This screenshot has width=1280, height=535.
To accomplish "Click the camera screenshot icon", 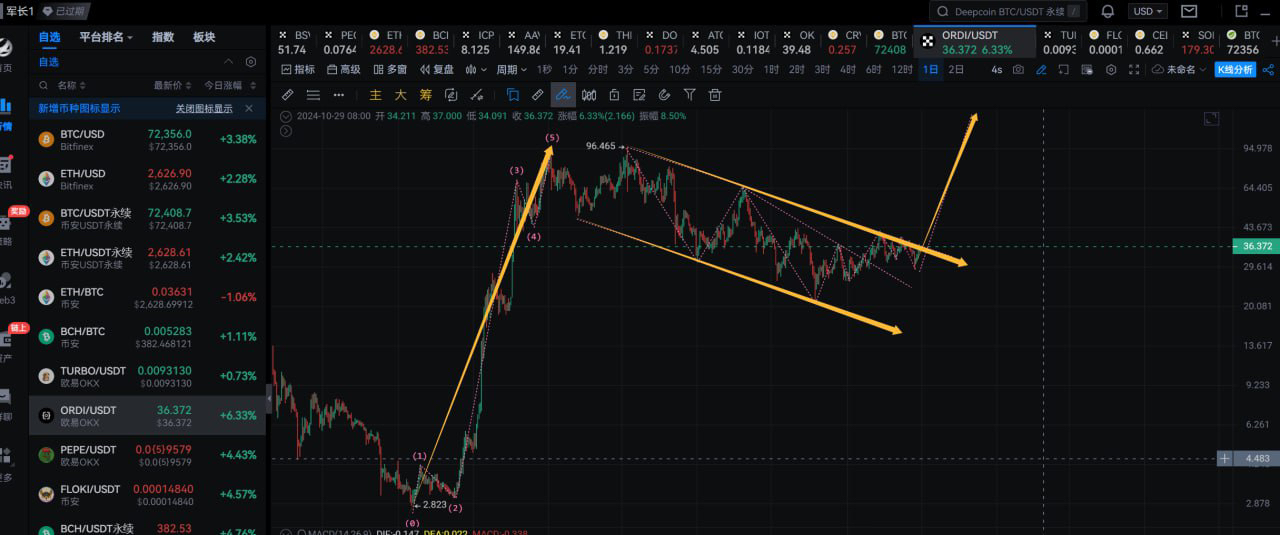I will pyautogui.click(x=1018, y=70).
